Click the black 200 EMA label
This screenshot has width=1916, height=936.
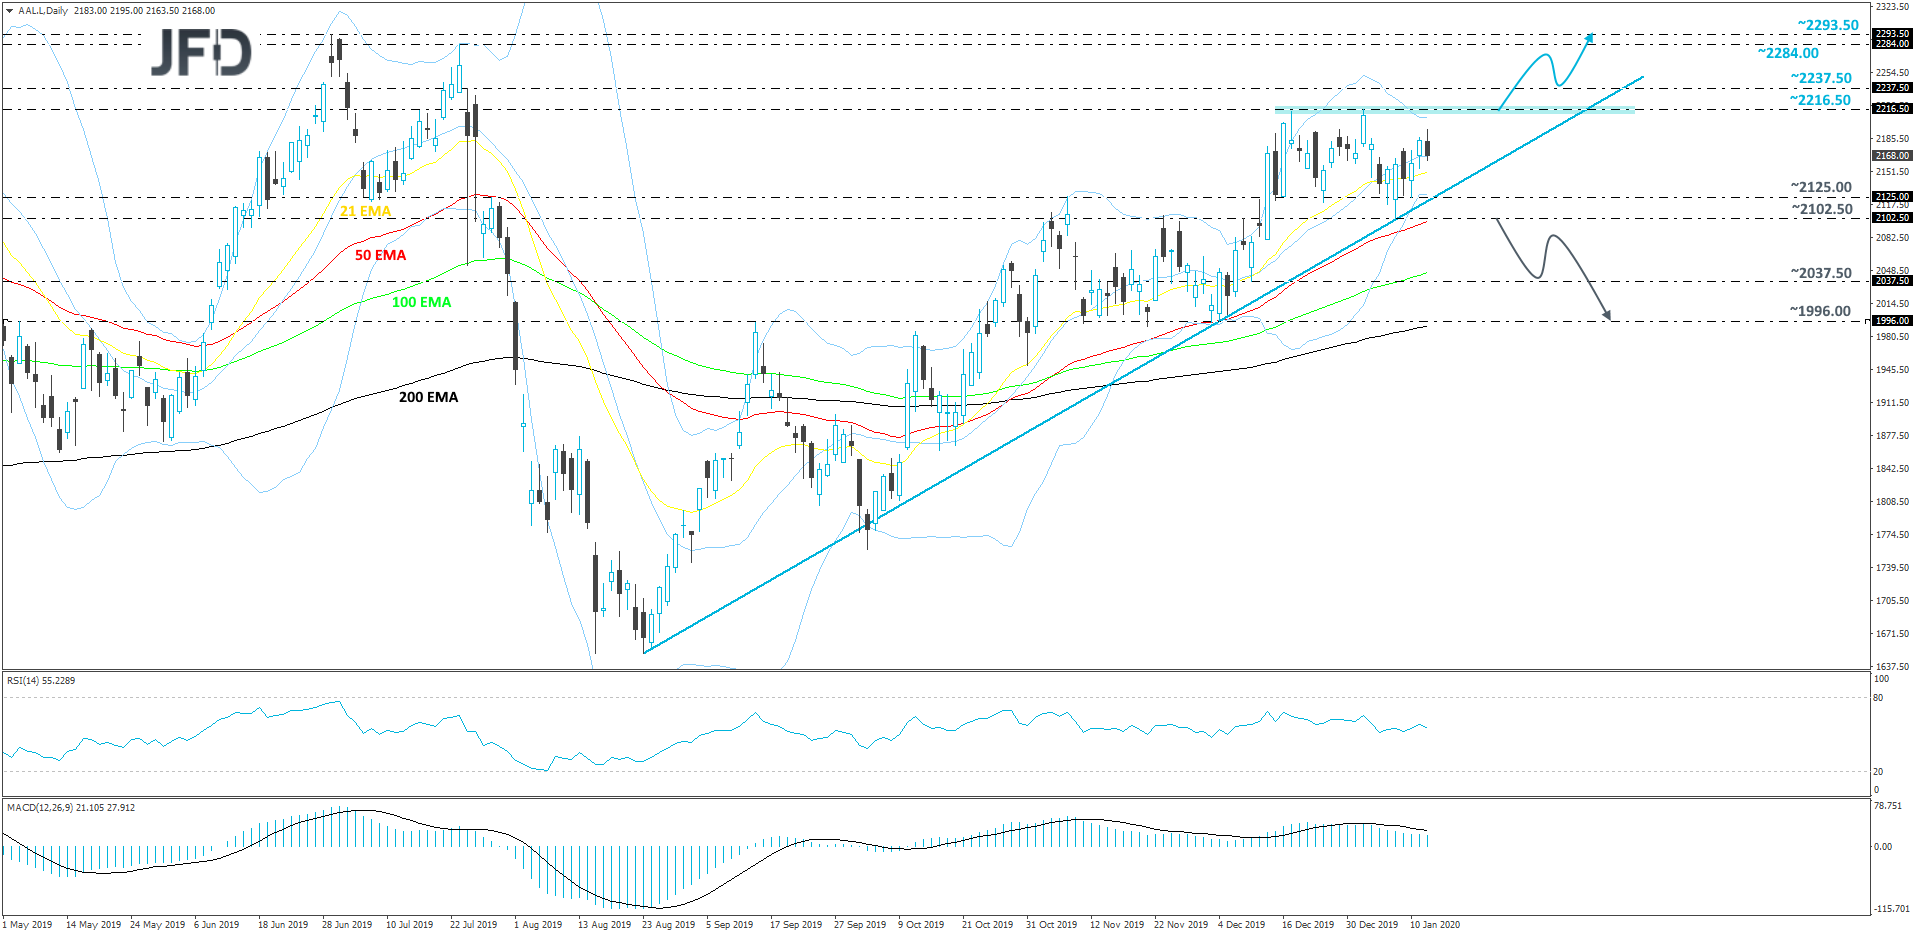tap(427, 397)
